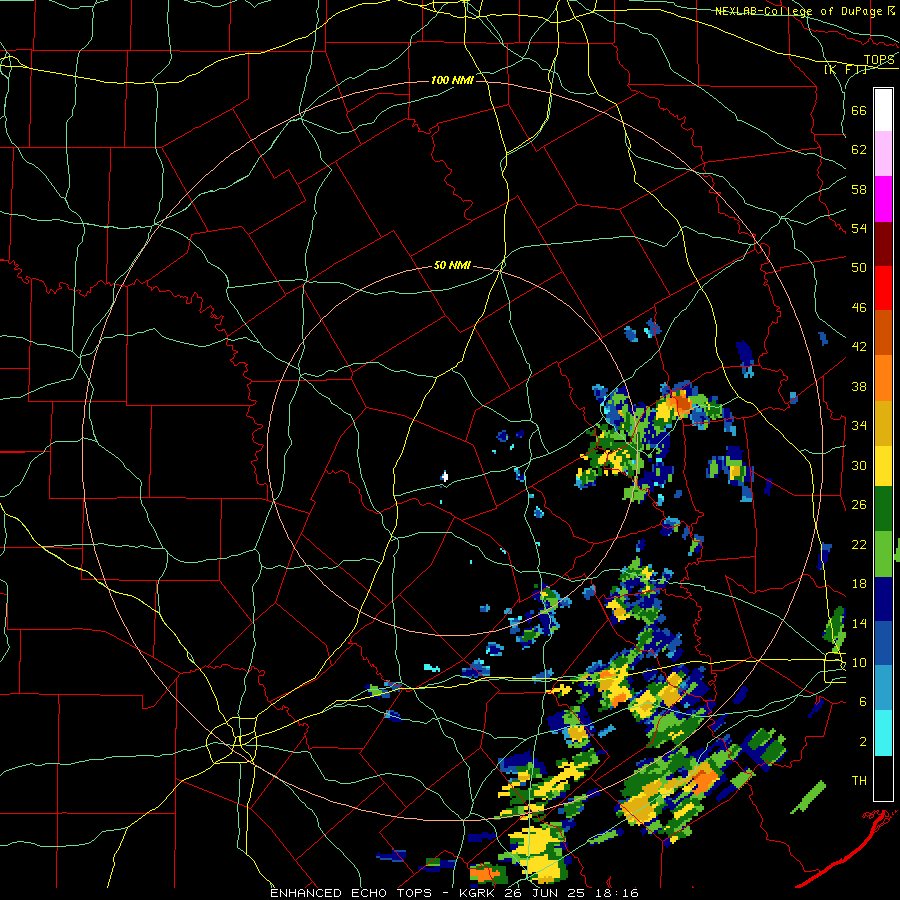Screen dimensions: 900x900
Task: Click the 14 legend value
Action: point(859,623)
